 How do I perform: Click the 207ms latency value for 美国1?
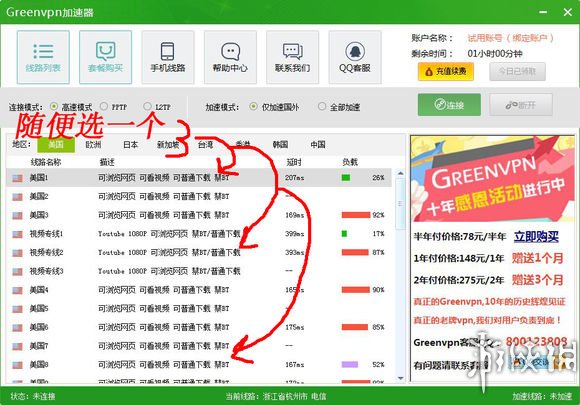294,178
